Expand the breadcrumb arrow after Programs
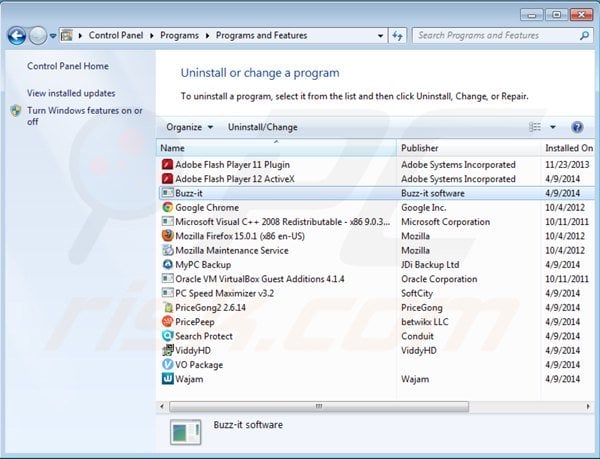The width and height of the screenshot is (600, 459). tap(207, 36)
